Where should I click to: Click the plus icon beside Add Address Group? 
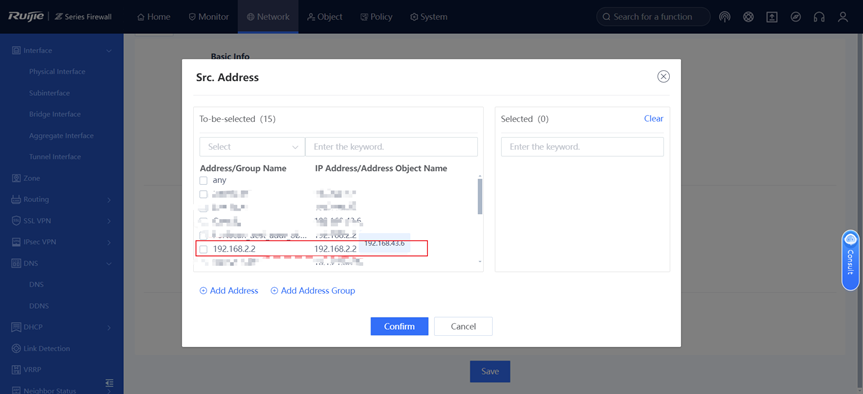click(x=274, y=291)
